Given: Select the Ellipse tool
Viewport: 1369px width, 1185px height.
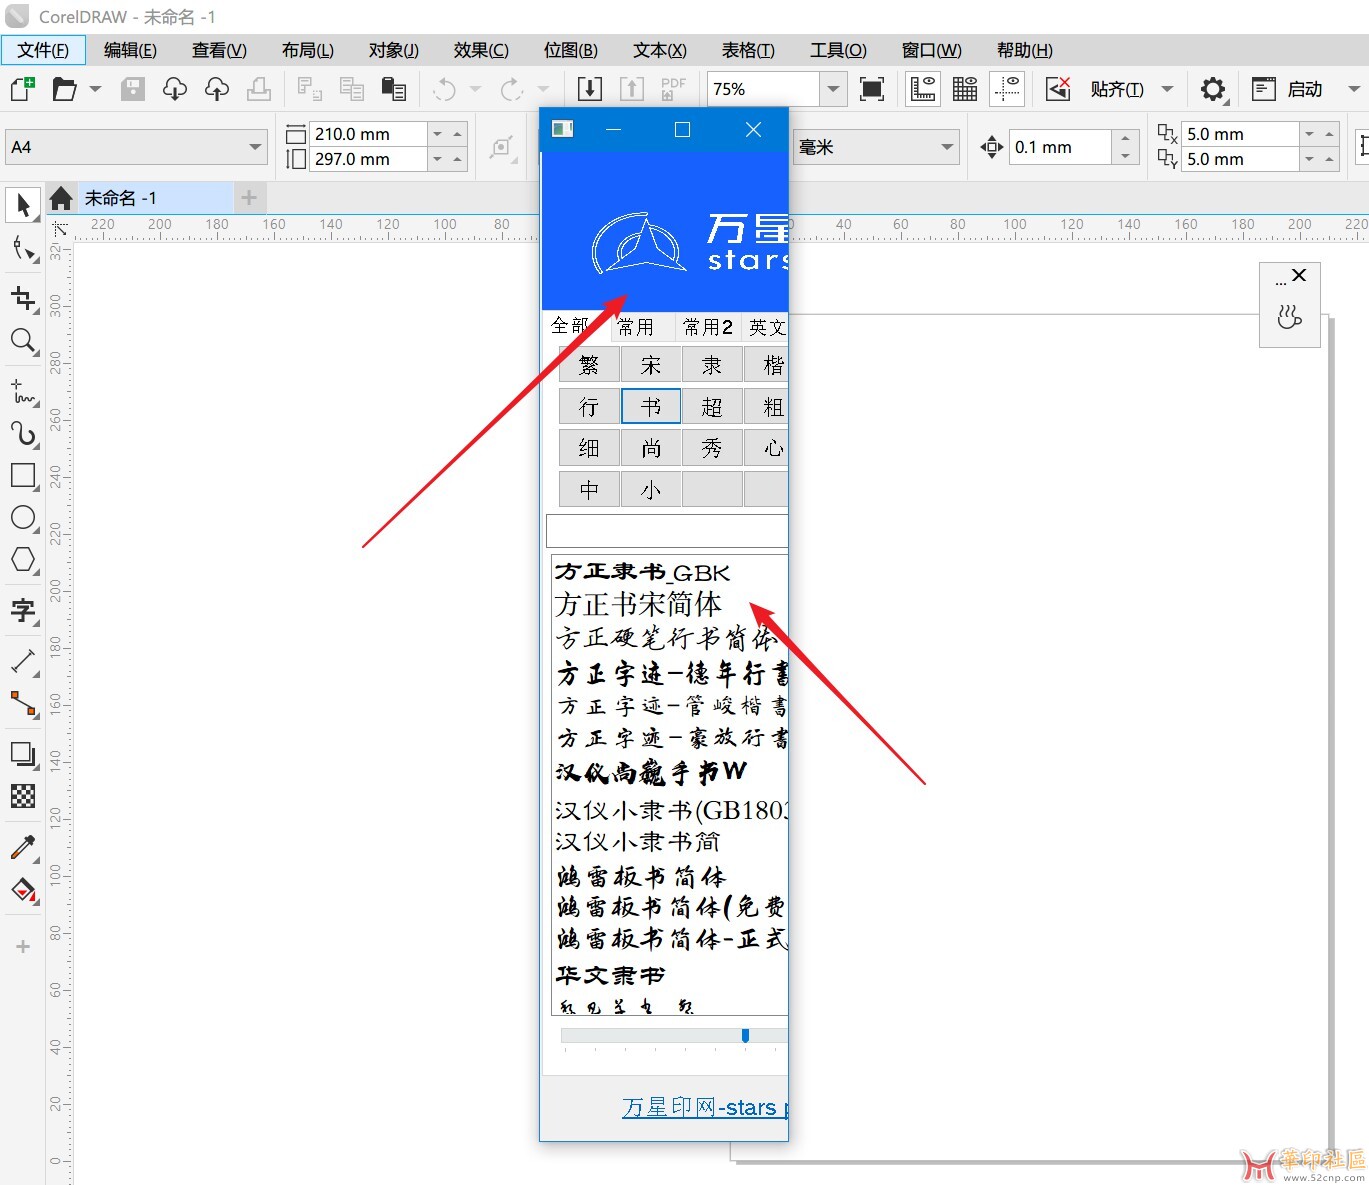Looking at the screenshot, I should click(x=23, y=518).
